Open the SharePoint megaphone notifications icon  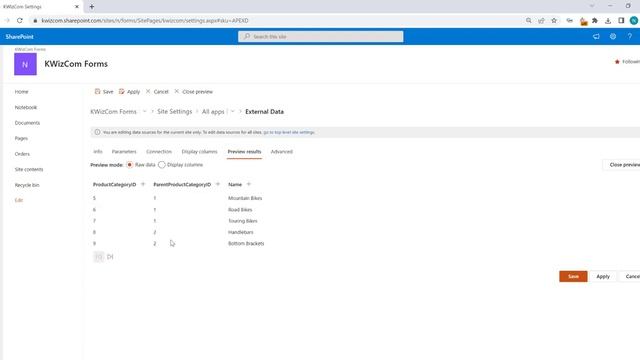(x=596, y=36)
